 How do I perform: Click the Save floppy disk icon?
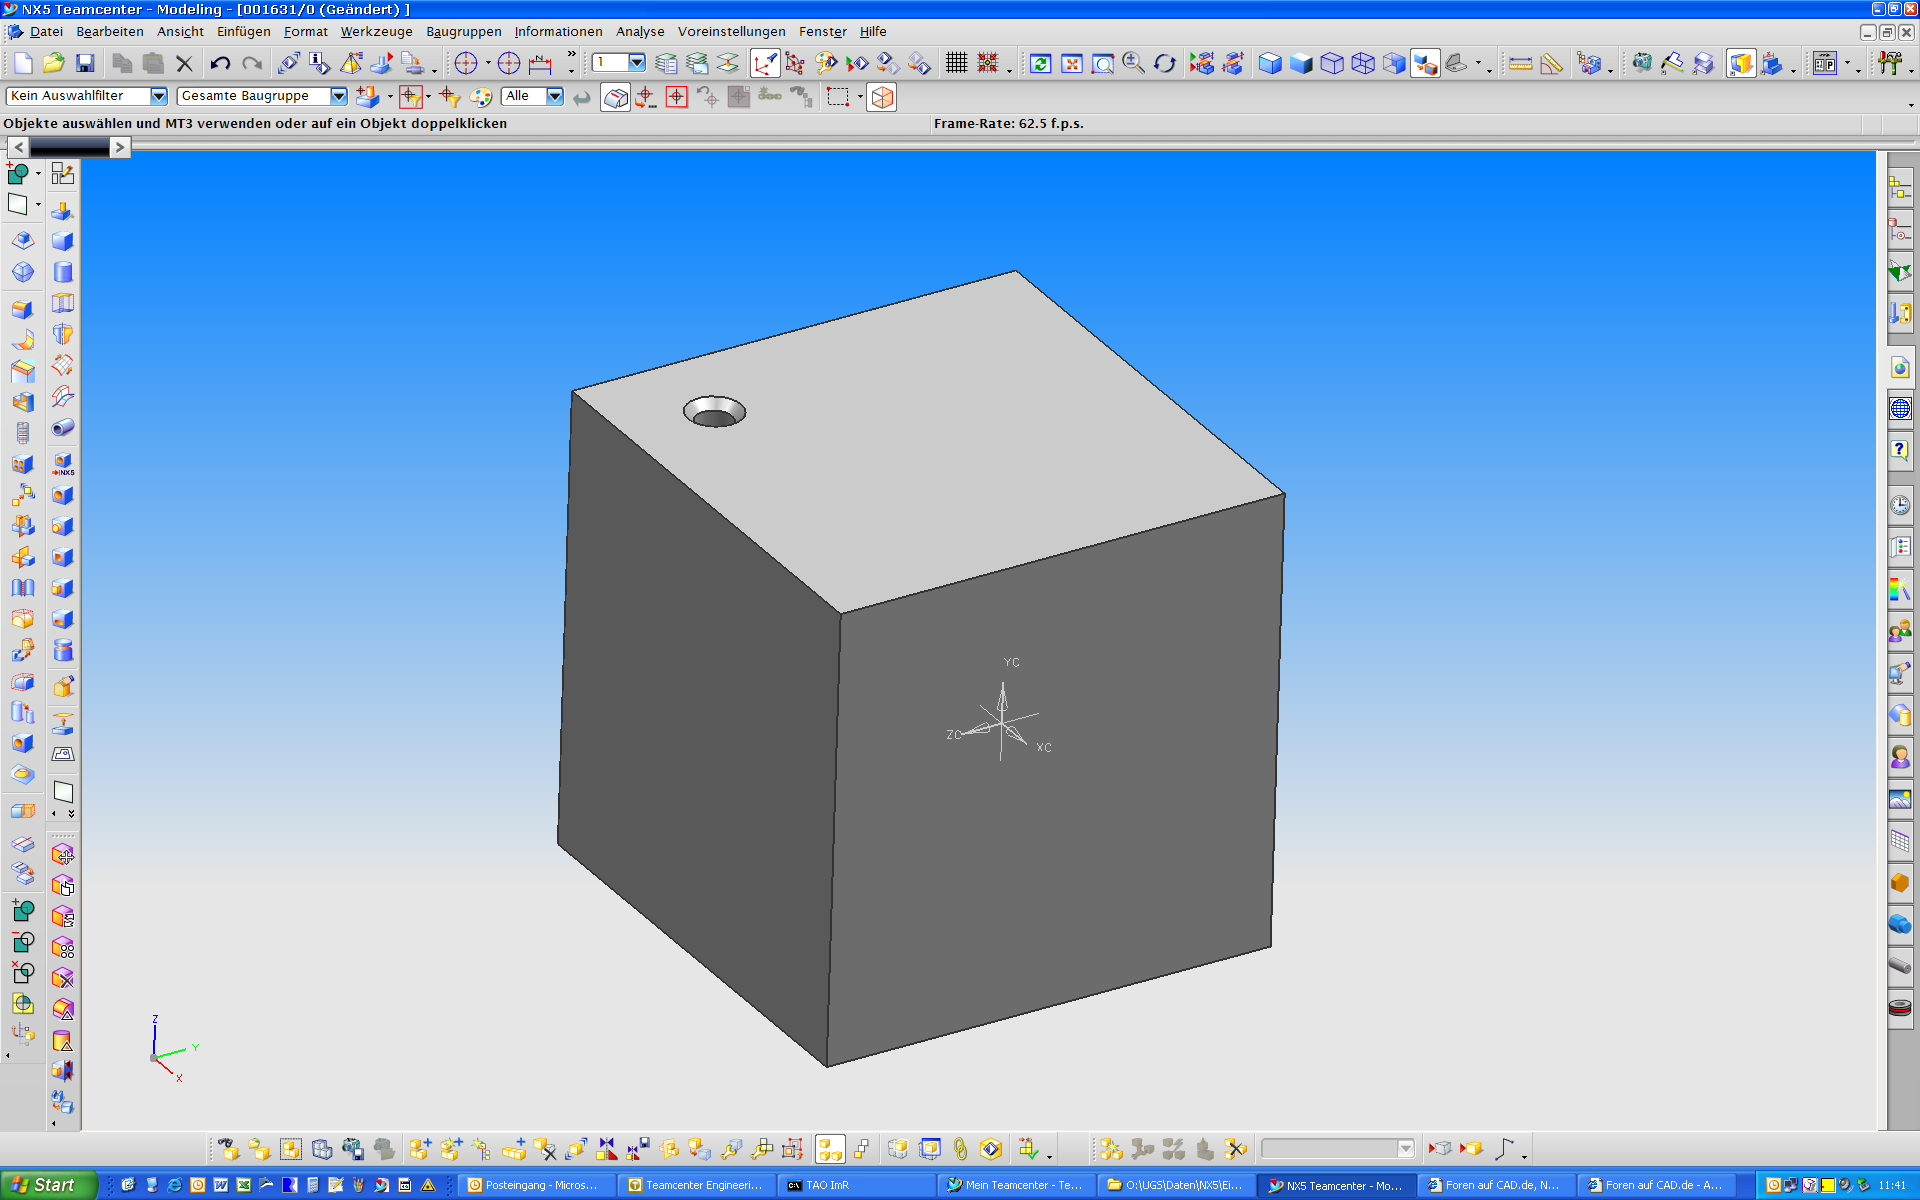pyautogui.click(x=85, y=64)
